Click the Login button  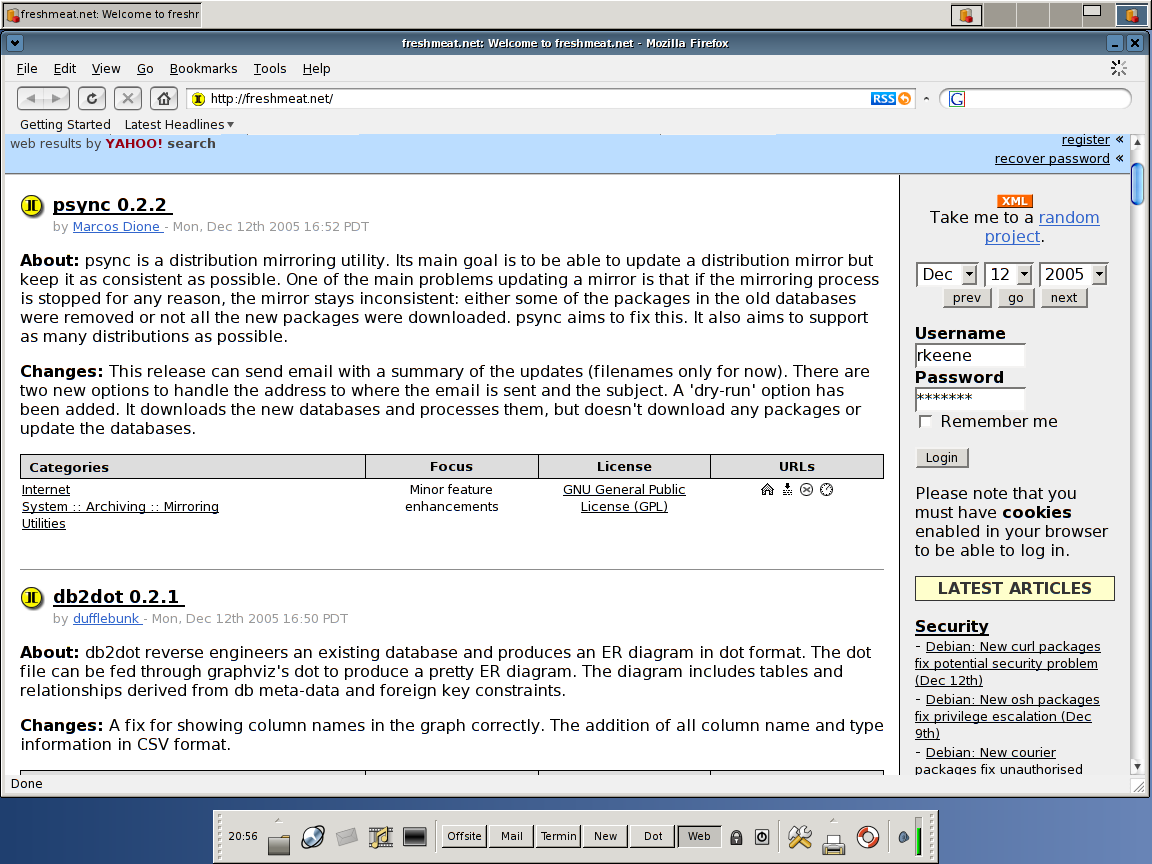942,458
